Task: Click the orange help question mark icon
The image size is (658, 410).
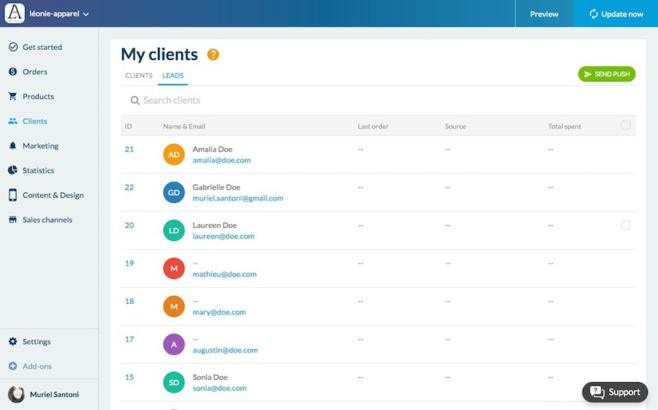Action: click(213, 55)
